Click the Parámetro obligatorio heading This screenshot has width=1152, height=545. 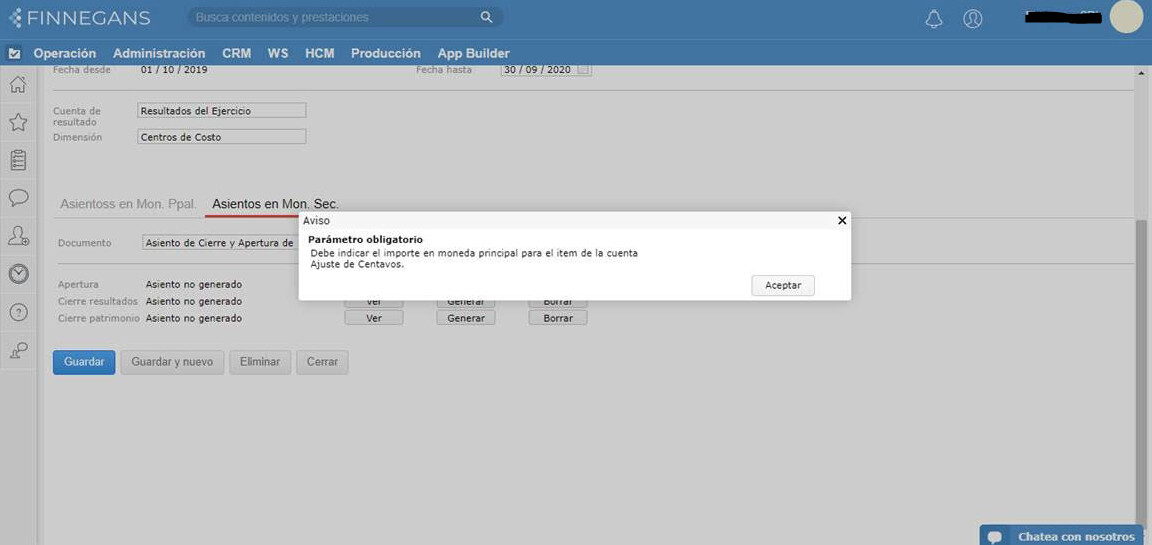tap(365, 239)
